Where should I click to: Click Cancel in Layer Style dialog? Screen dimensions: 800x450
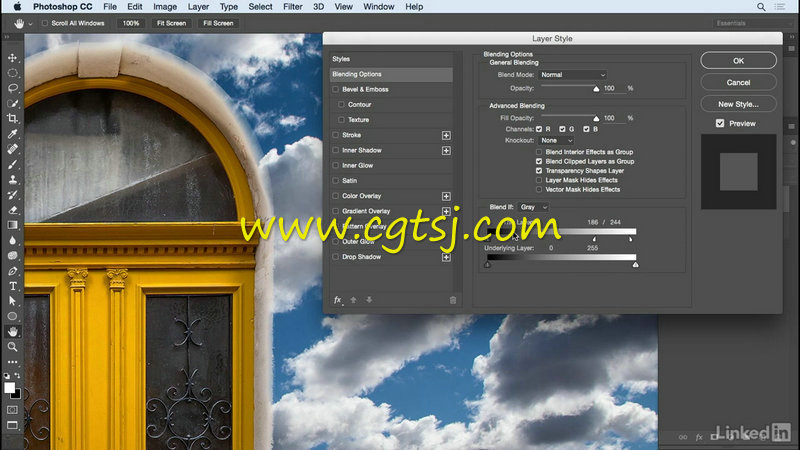click(738, 82)
